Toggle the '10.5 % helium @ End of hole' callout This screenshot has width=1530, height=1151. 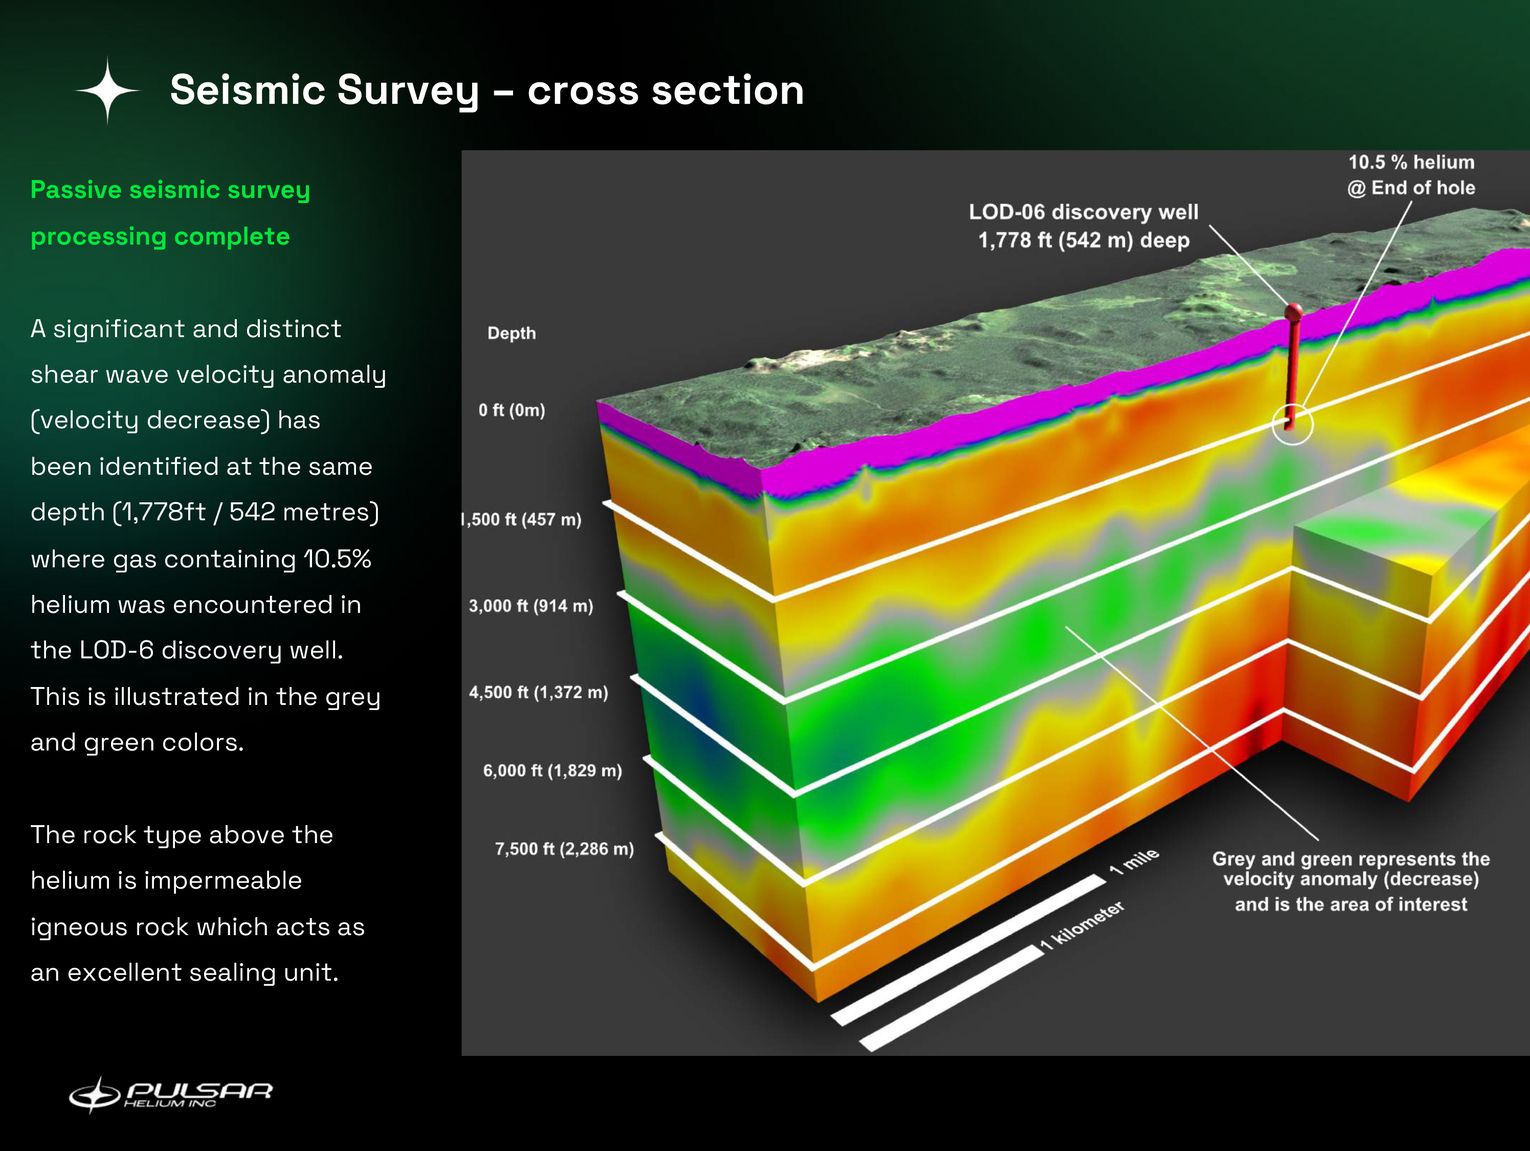pos(1410,174)
